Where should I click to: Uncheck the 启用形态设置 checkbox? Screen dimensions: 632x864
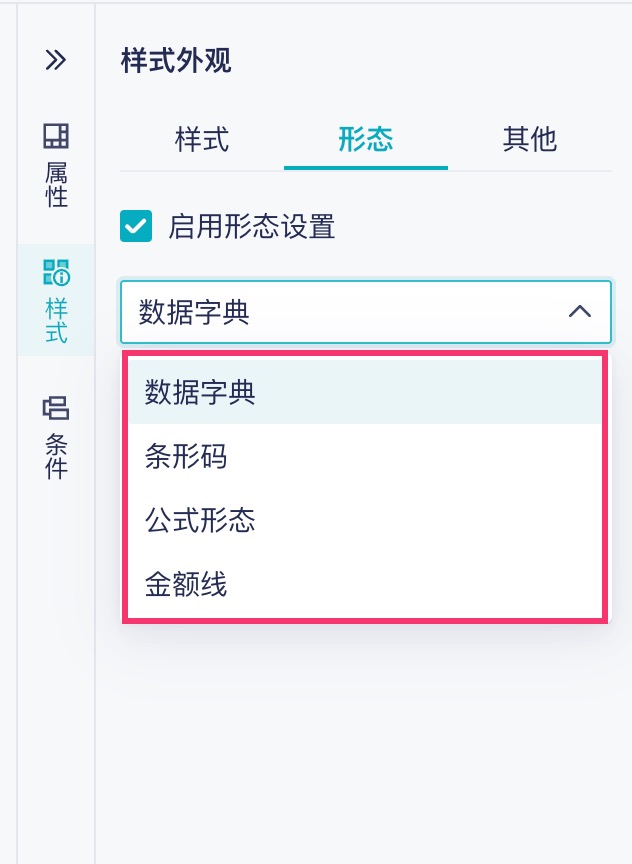click(x=136, y=226)
